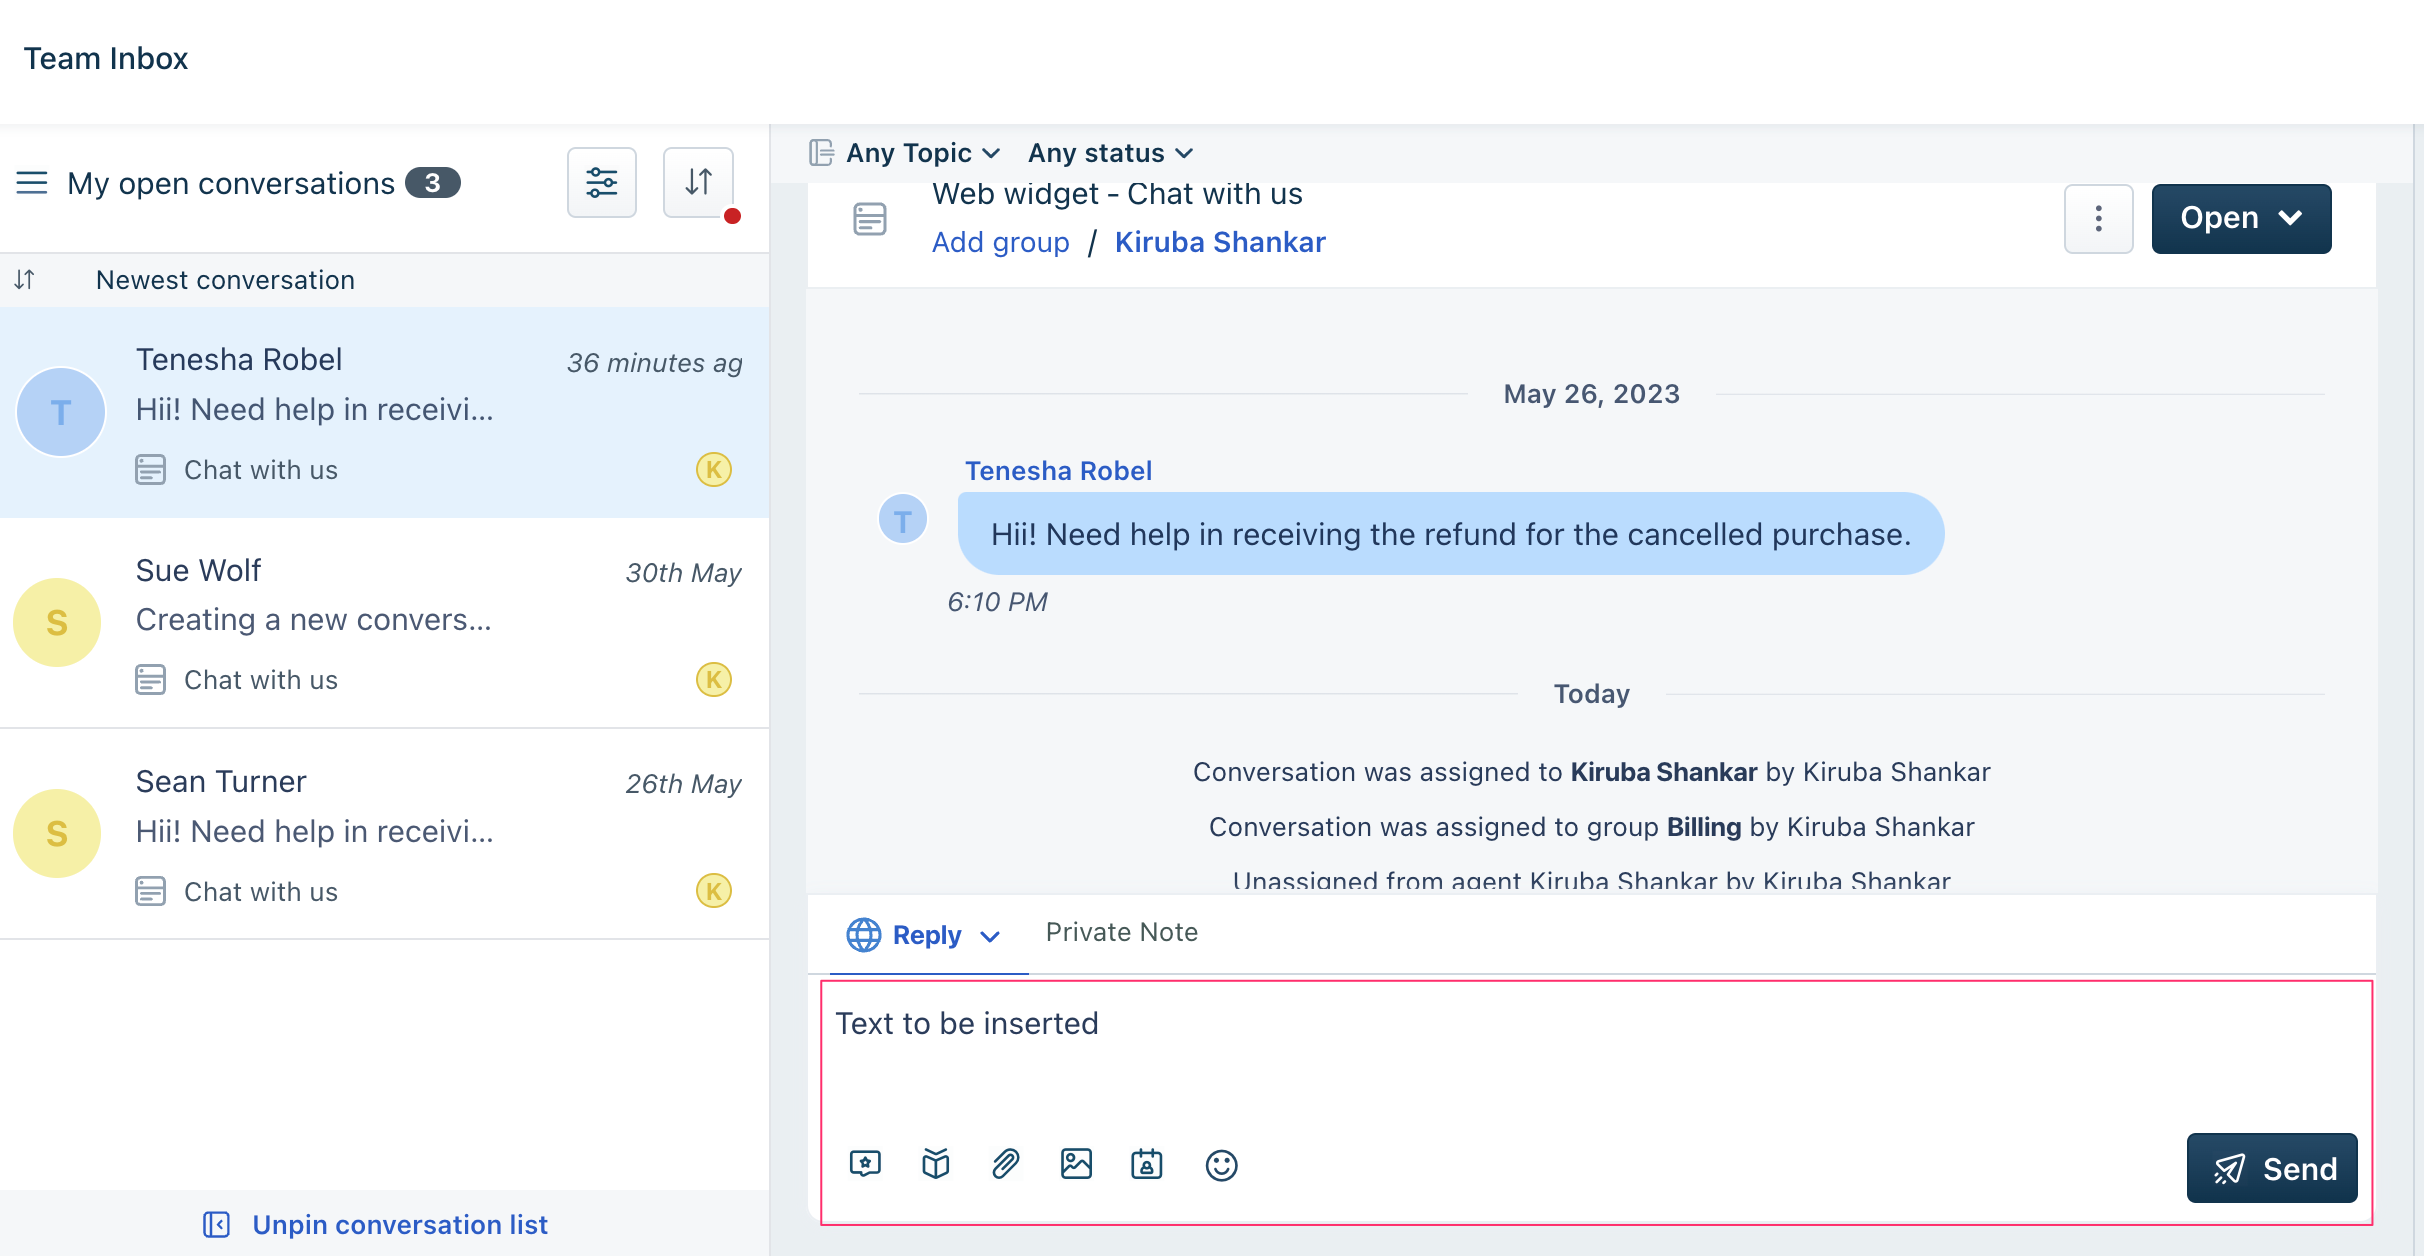Select the Reply tab
The image size is (2424, 1256).
click(925, 932)
